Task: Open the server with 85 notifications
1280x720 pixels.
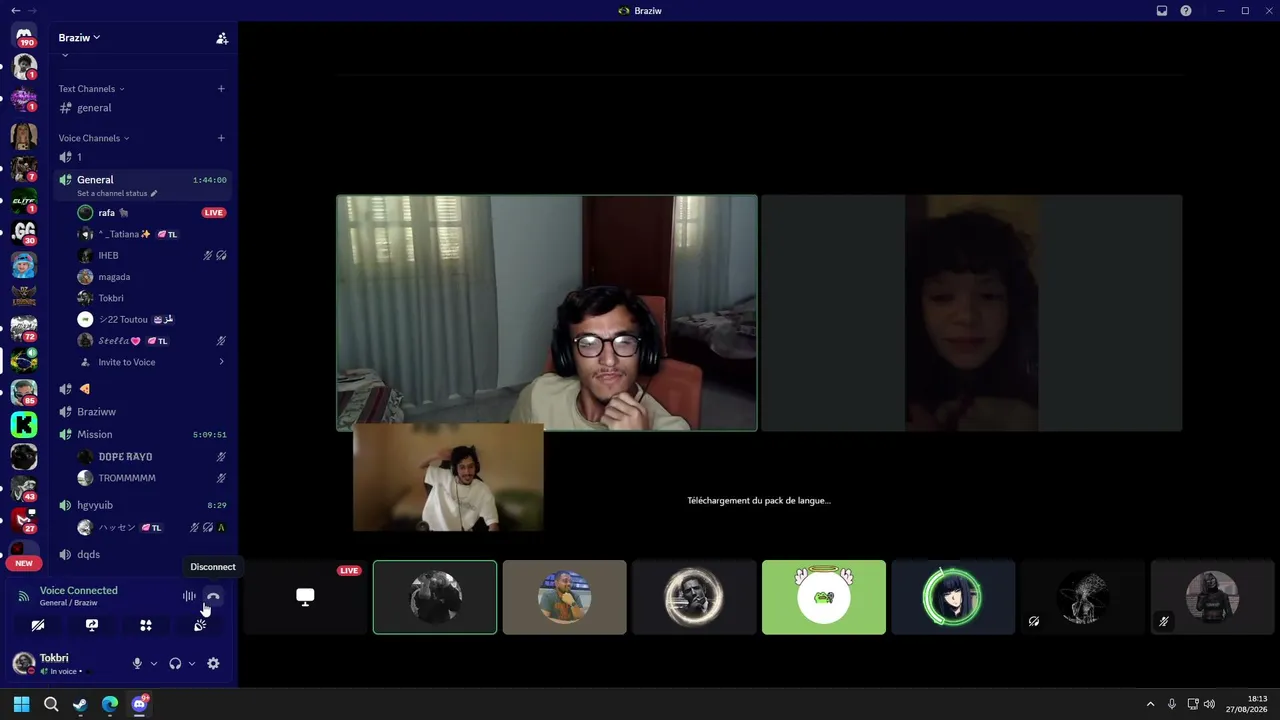Action: (x=24, y=392)
